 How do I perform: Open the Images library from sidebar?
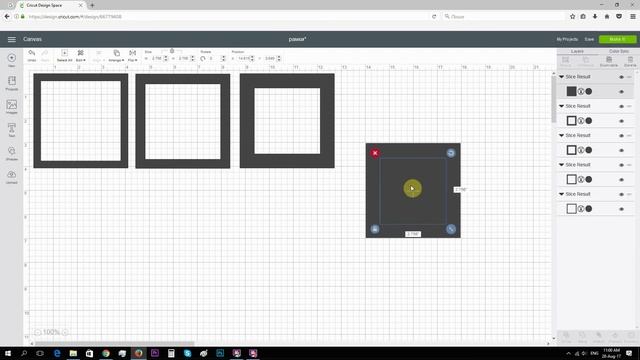pos(11,107)
